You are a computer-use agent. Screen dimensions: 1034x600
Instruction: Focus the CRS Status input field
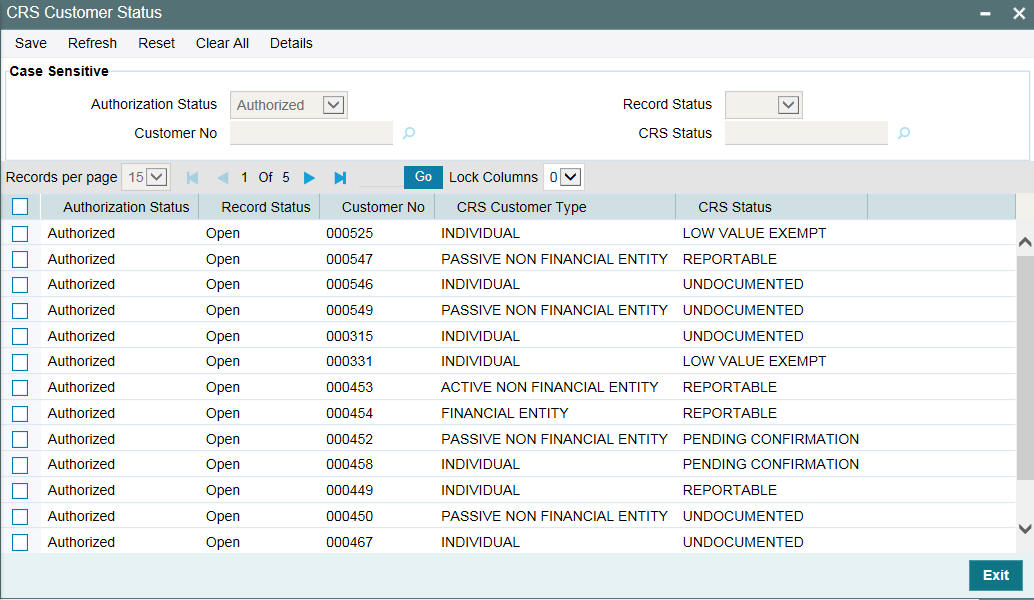(806, 133)
